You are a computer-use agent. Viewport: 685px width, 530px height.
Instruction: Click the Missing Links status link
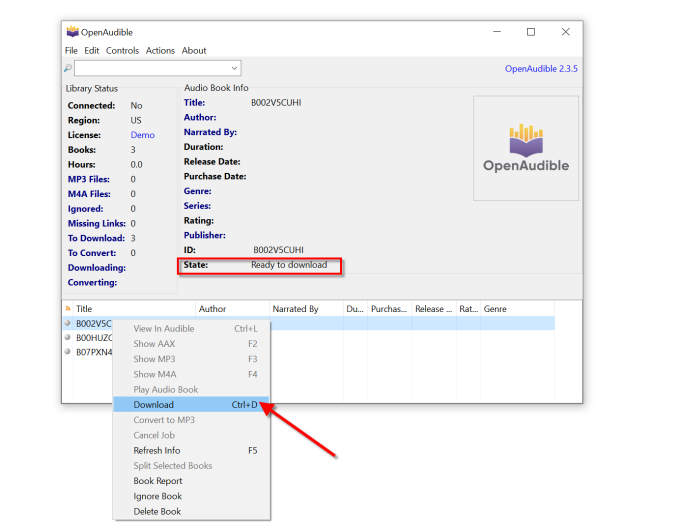(x=97, y=224)
